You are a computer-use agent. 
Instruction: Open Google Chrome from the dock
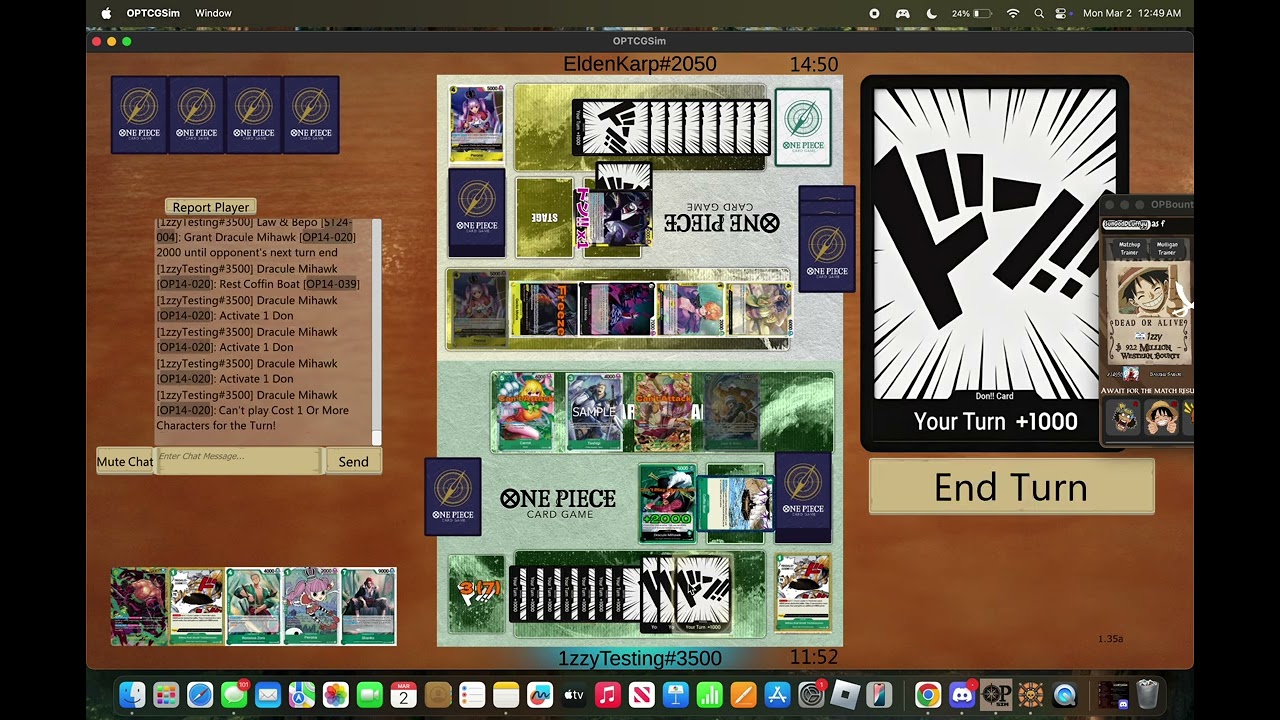click(928, 694)
